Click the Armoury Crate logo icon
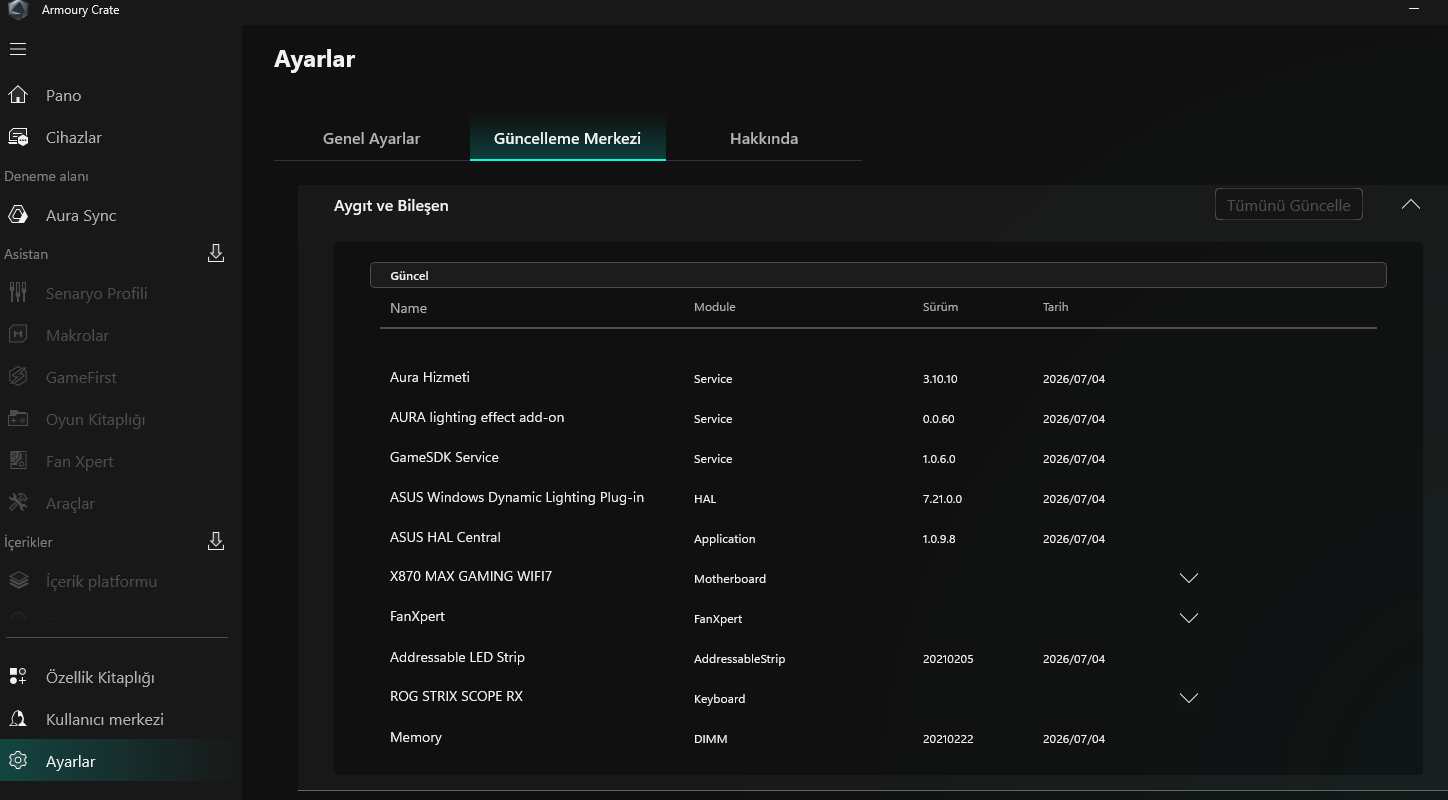Screen dimensions: 1448x800 18,10
